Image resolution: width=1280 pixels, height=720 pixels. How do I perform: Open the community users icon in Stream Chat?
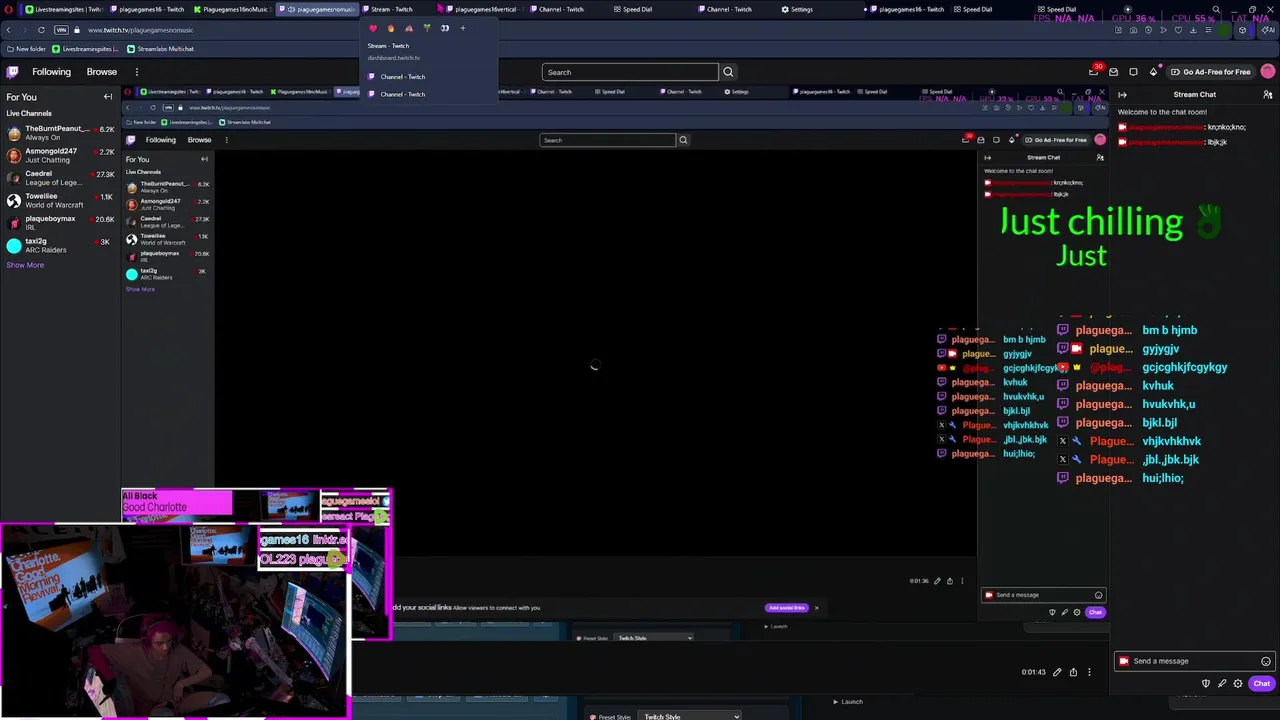pyautogui.click(x=1268, y=95)
